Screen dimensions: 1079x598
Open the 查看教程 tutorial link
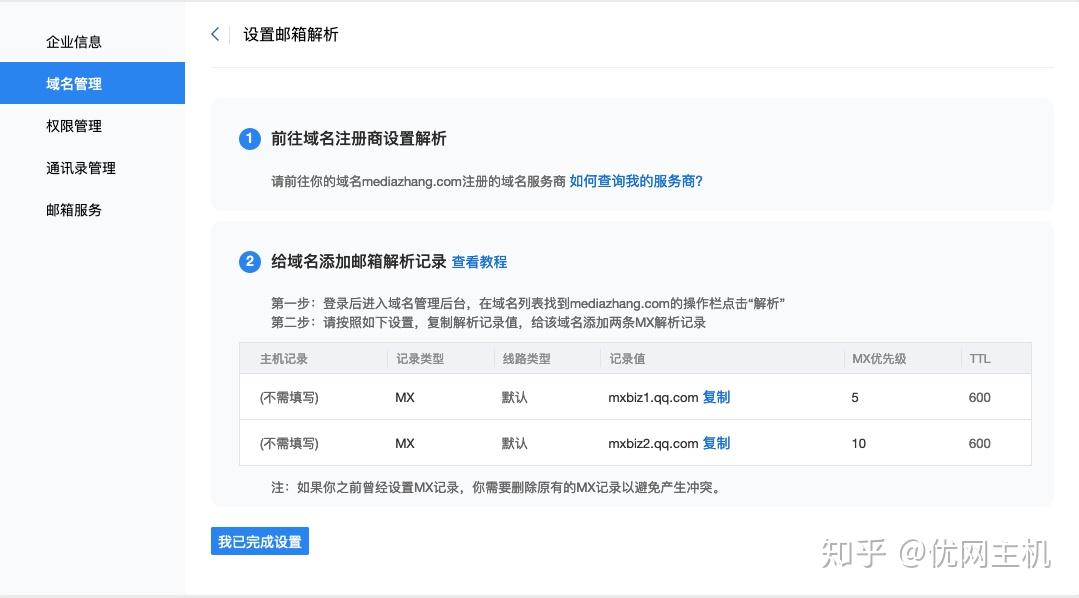coord(481,262)
